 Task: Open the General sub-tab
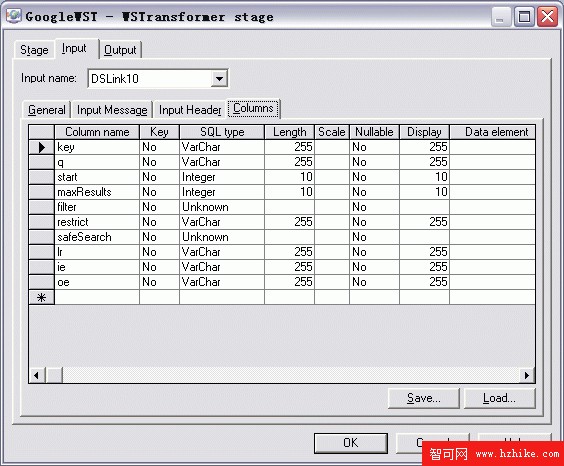(47, 110)
